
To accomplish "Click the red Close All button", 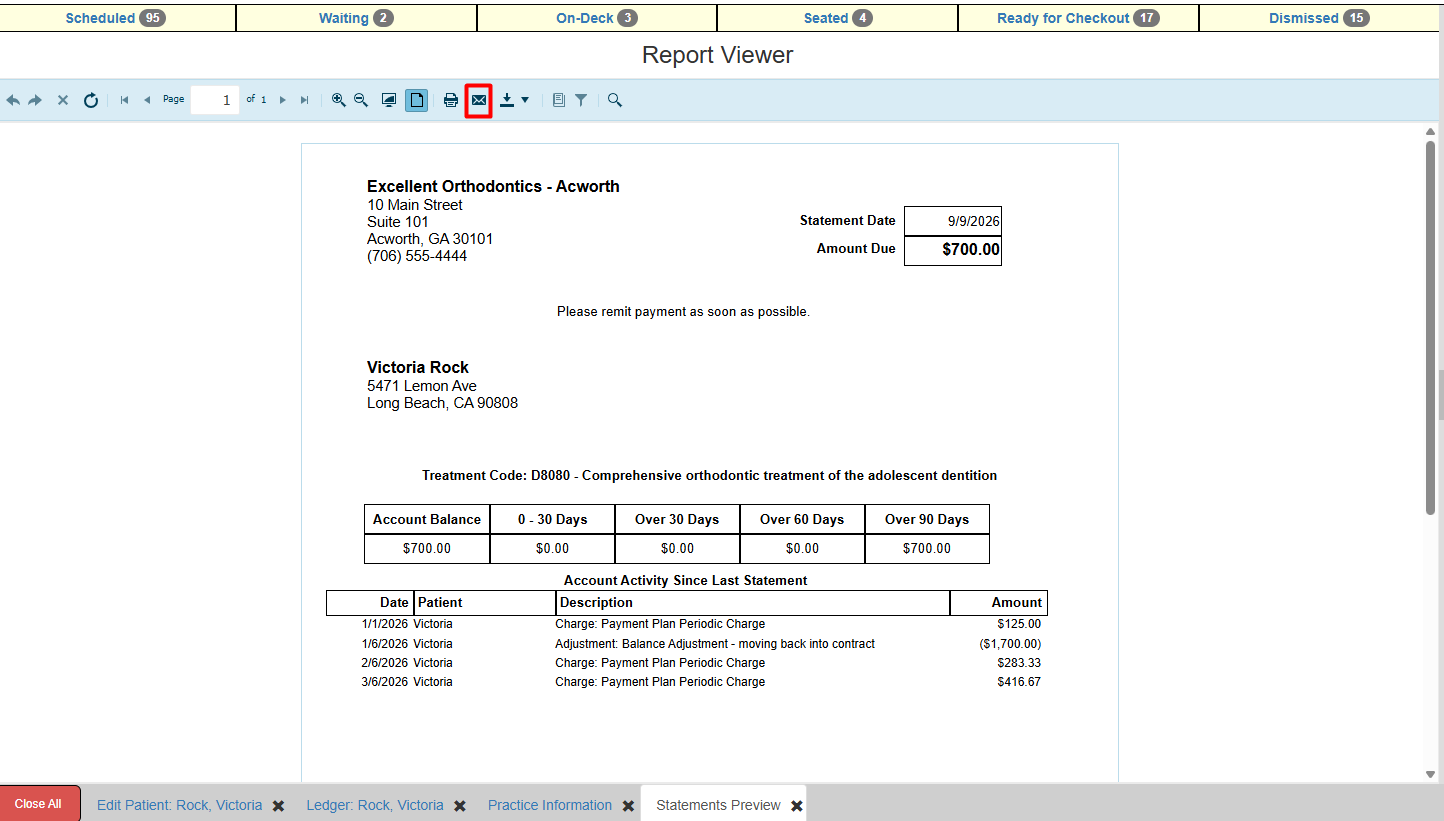I will [x=39, y=803].
